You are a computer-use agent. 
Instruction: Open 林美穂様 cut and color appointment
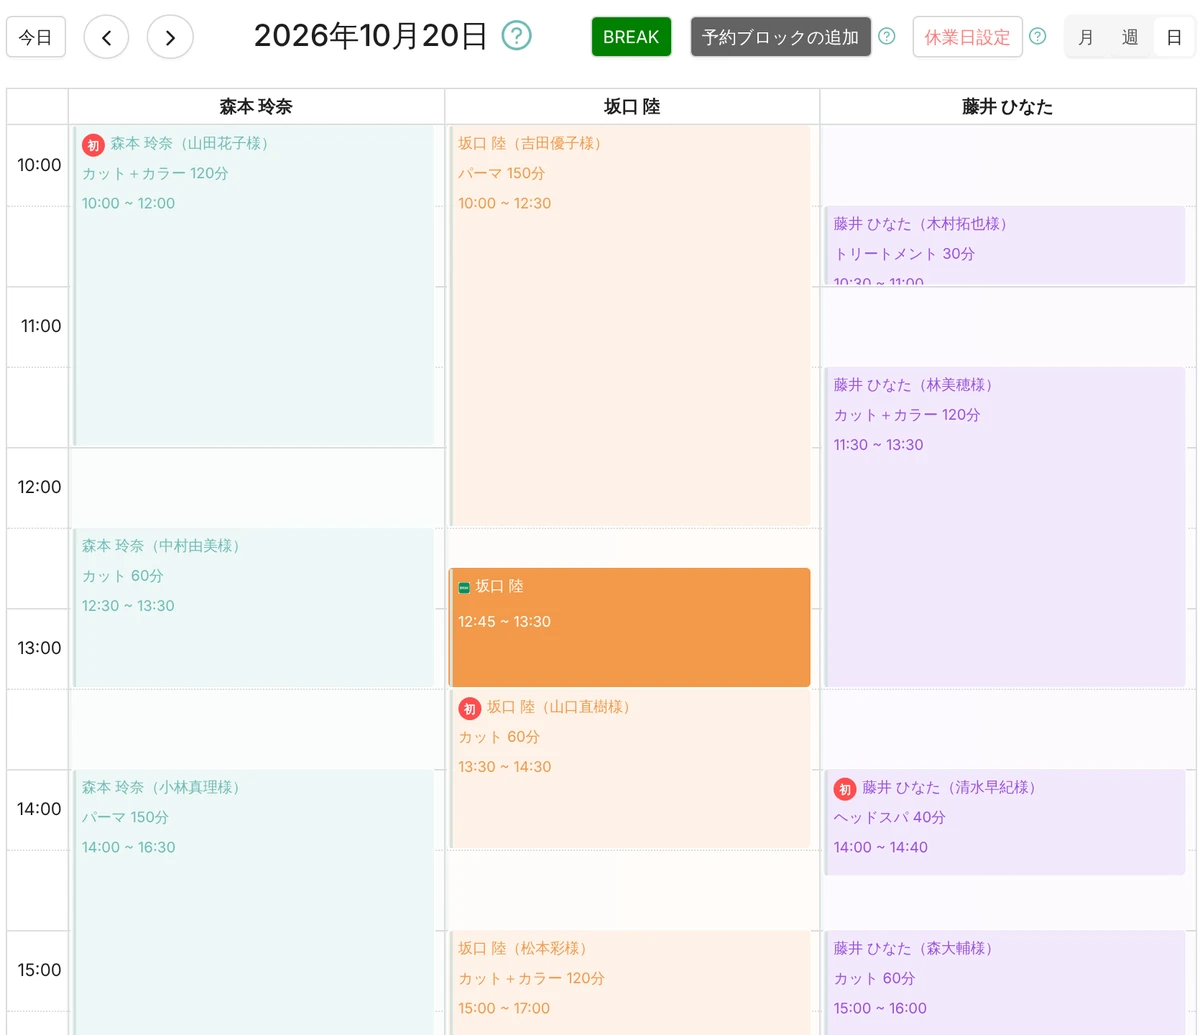pyautogui.click(x=1005, y=527)
